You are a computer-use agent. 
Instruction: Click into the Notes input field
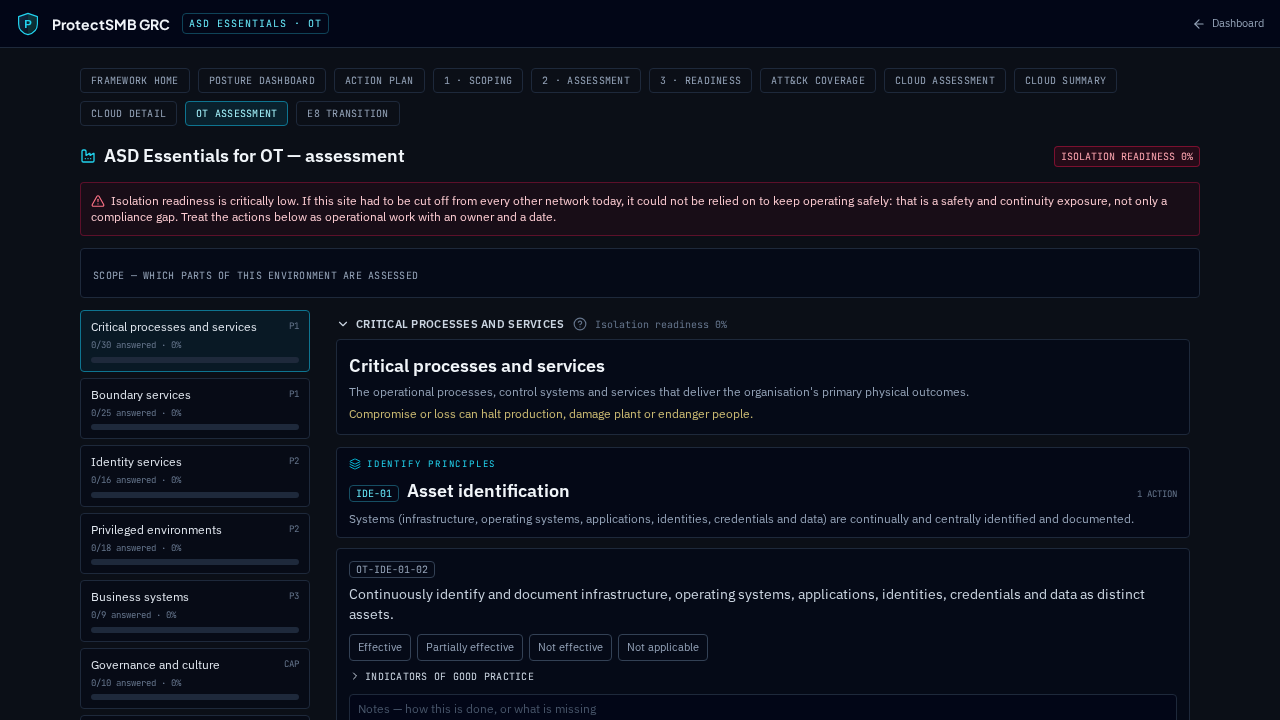(763, 709)
